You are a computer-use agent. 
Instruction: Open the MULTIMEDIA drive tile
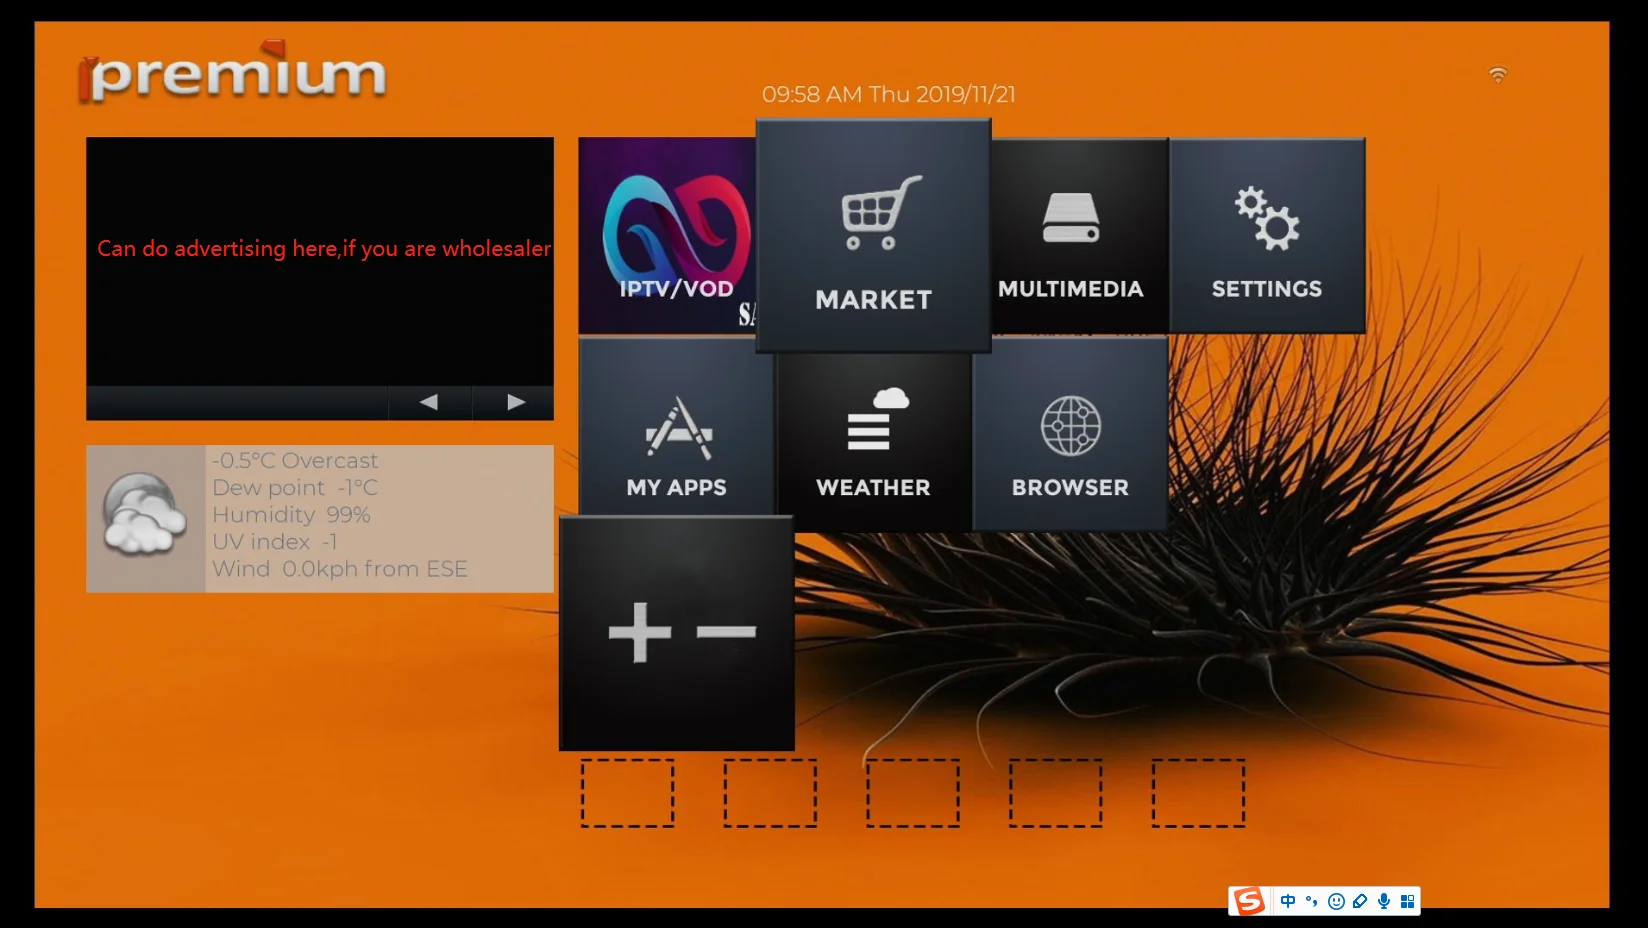[x=1079, y=235]
